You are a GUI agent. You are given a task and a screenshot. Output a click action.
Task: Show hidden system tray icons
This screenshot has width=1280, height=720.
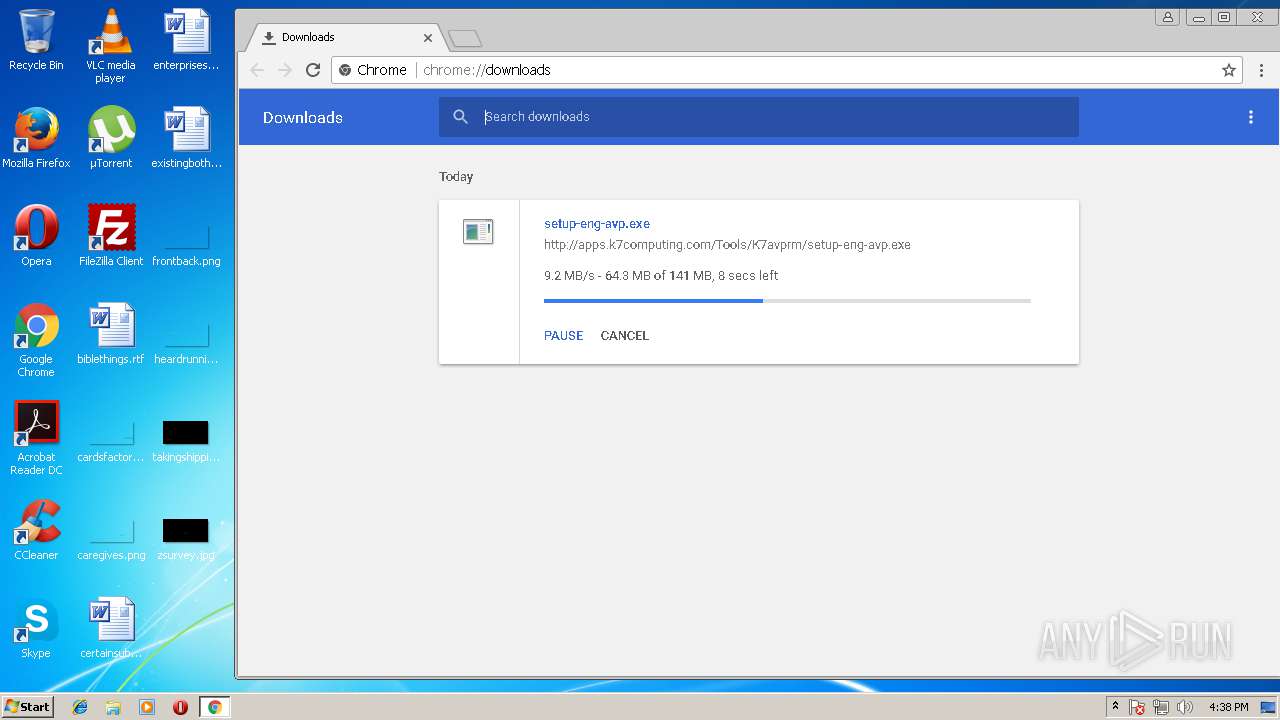1115,707
